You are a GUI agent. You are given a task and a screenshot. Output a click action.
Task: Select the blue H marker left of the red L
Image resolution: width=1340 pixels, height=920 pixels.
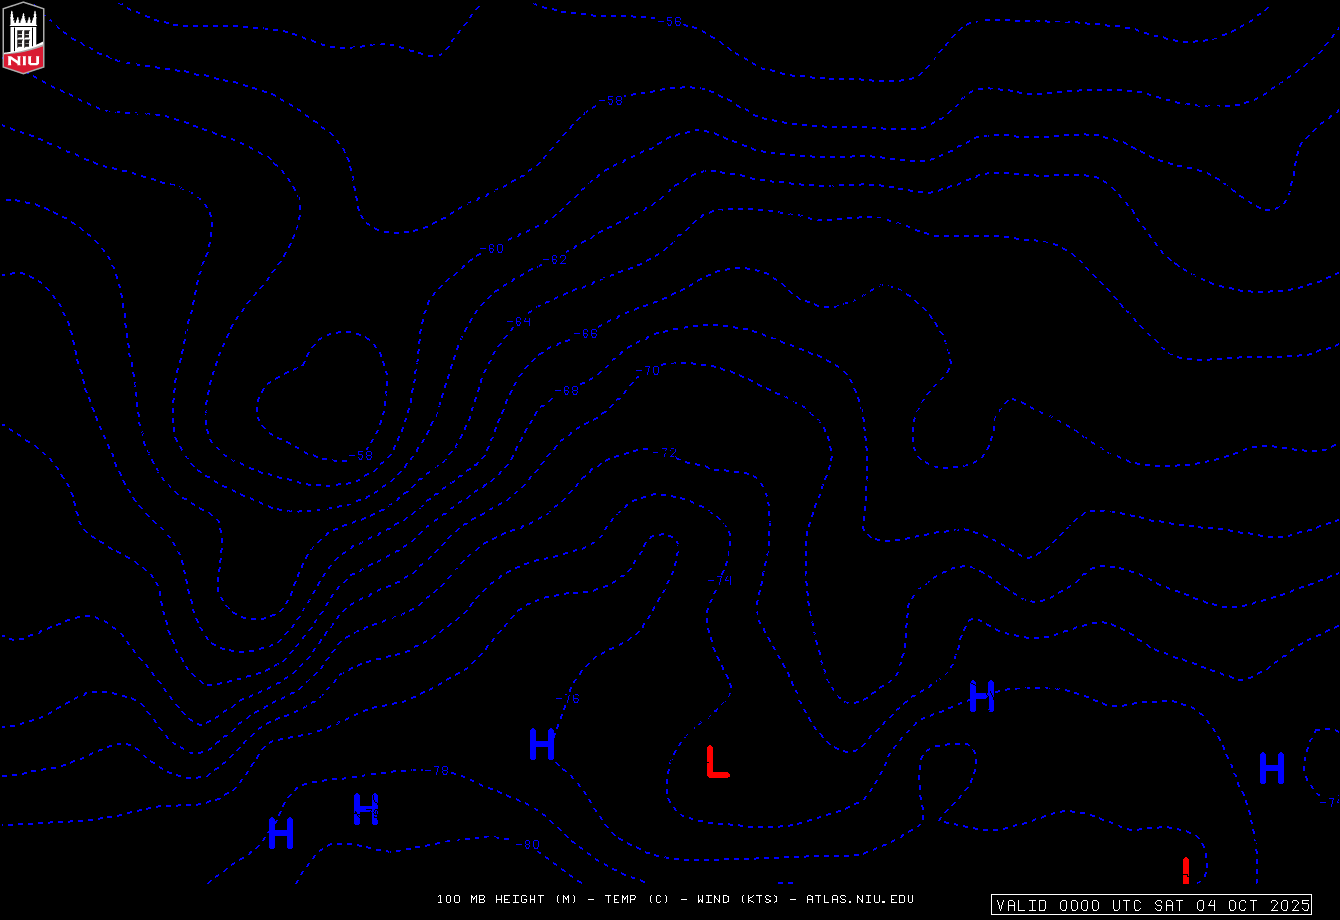coord(541,744)
